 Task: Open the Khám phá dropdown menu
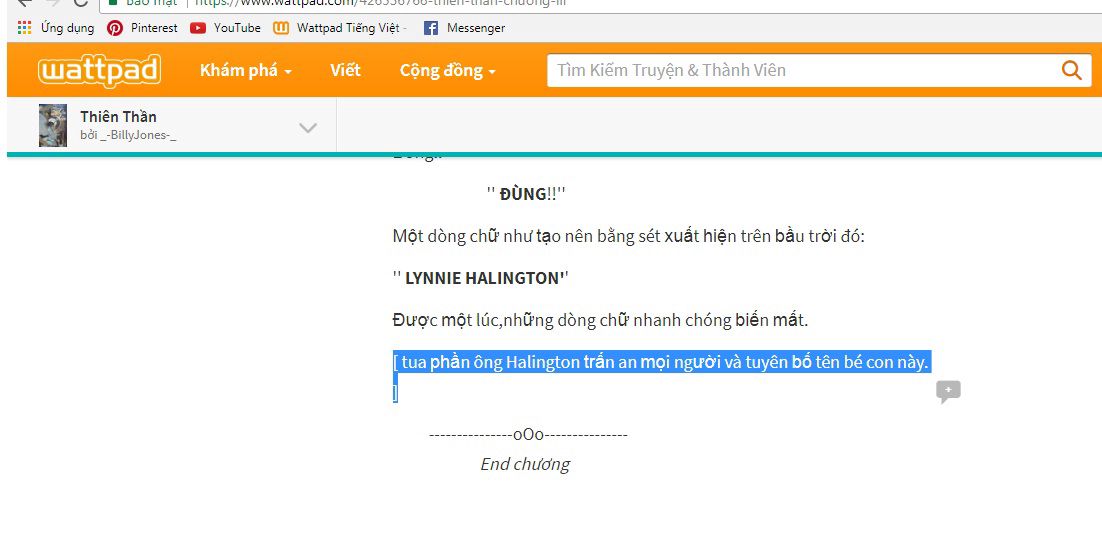(x=245, y=70)
